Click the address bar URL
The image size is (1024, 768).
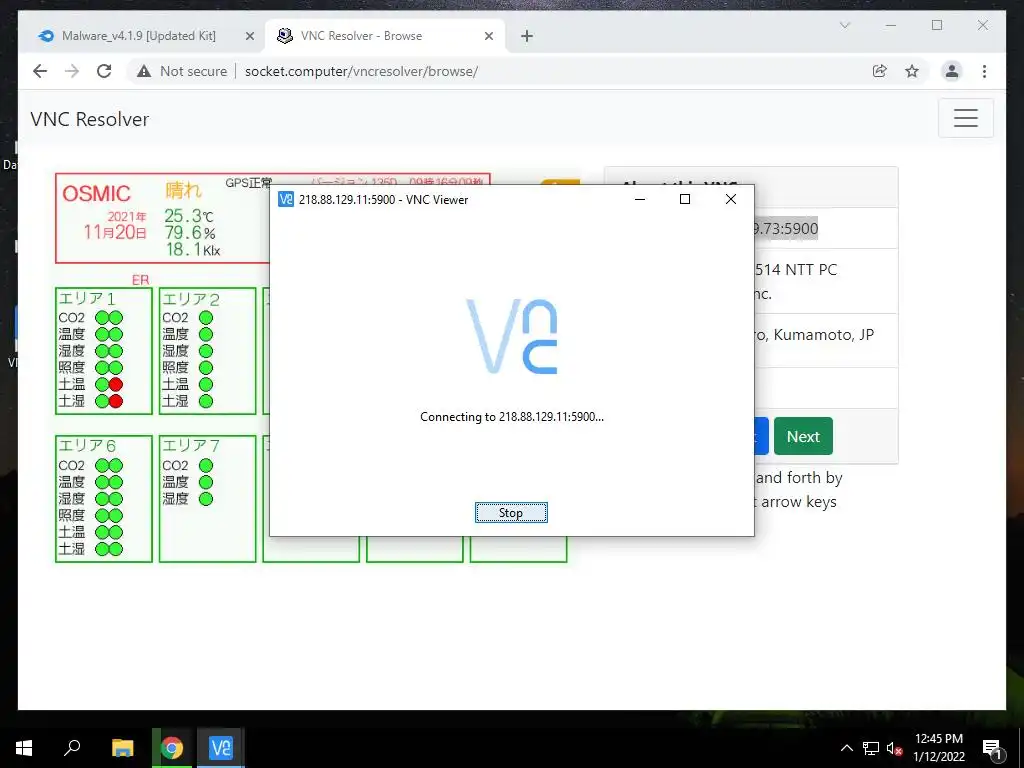[361, 71]
